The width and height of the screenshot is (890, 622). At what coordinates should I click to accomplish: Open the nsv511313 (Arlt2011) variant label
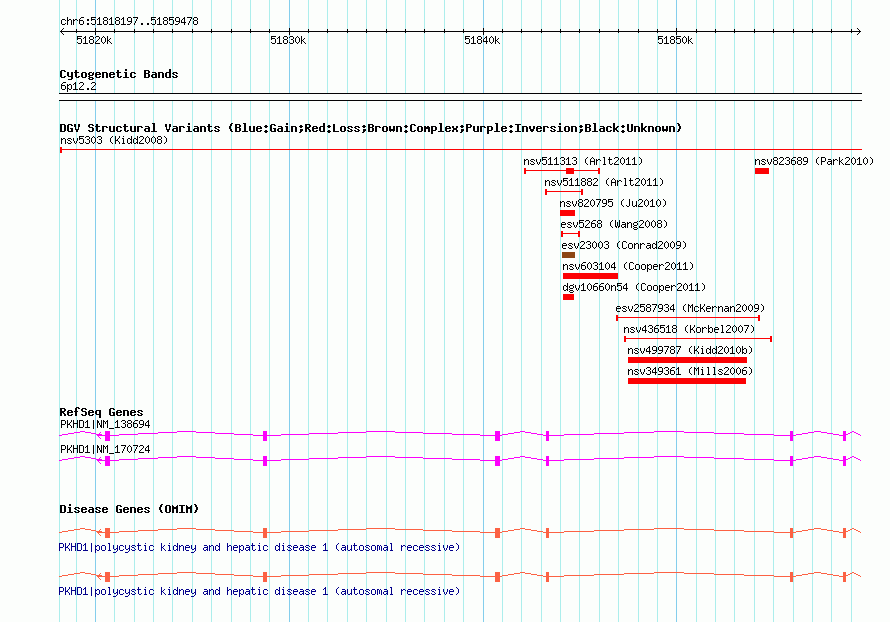[x=583, y=161]
